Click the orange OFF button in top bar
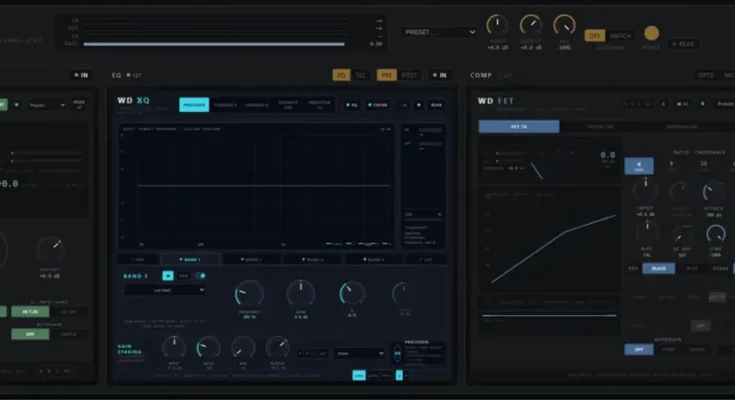735x400 pixels. (594, 36)
